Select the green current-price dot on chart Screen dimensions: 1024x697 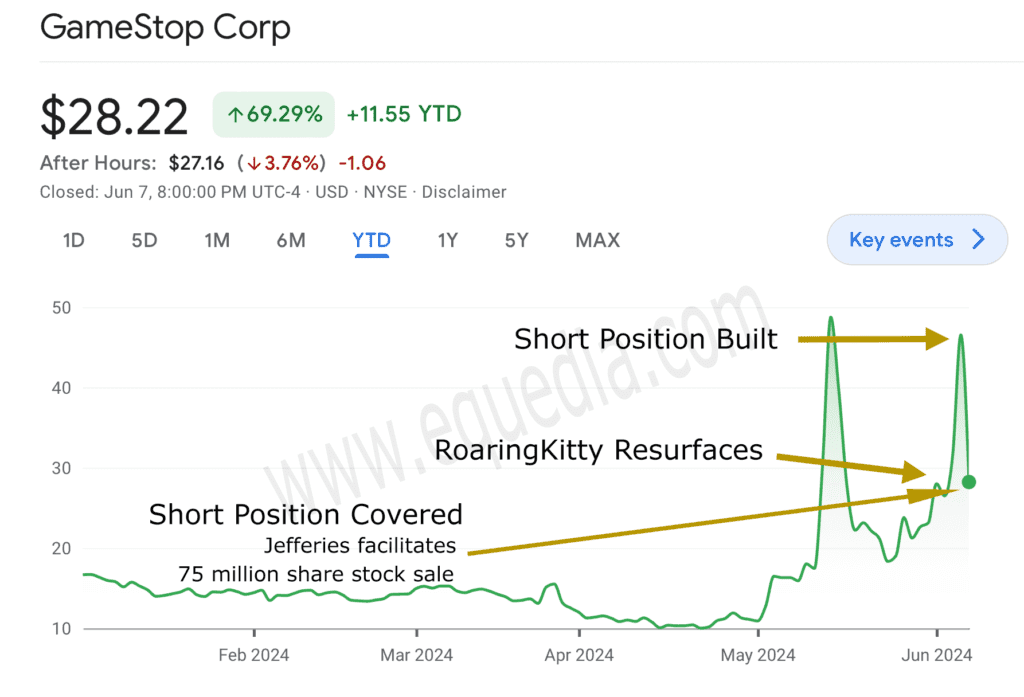pos(969,482)
